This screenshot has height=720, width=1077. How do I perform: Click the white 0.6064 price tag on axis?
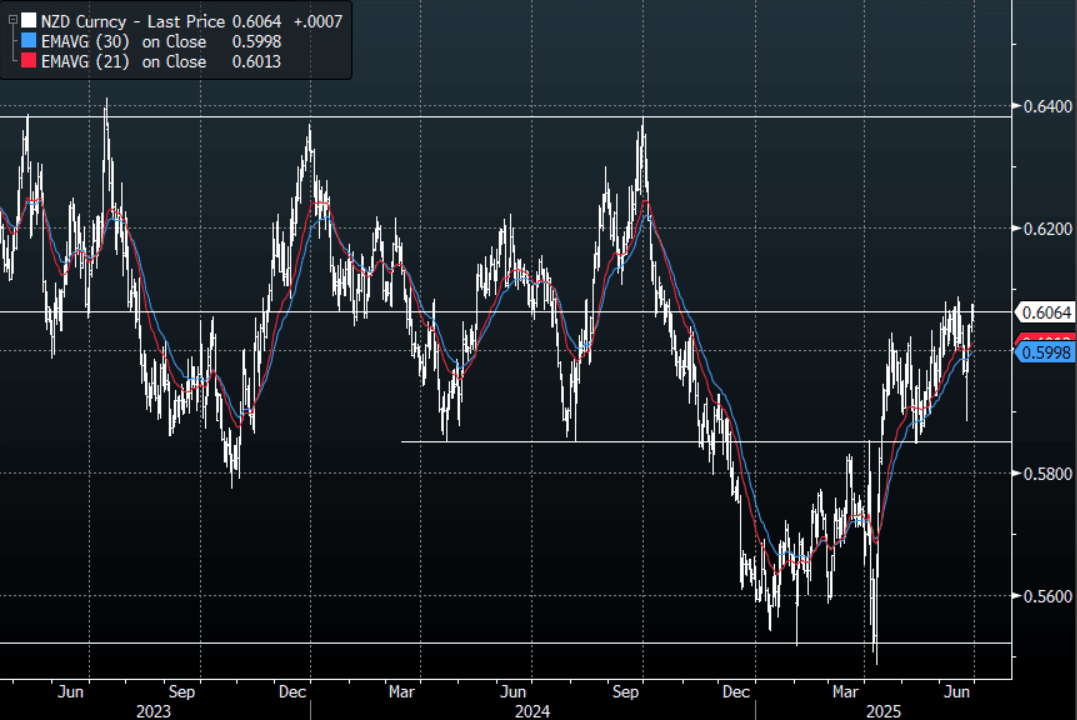1046,312
